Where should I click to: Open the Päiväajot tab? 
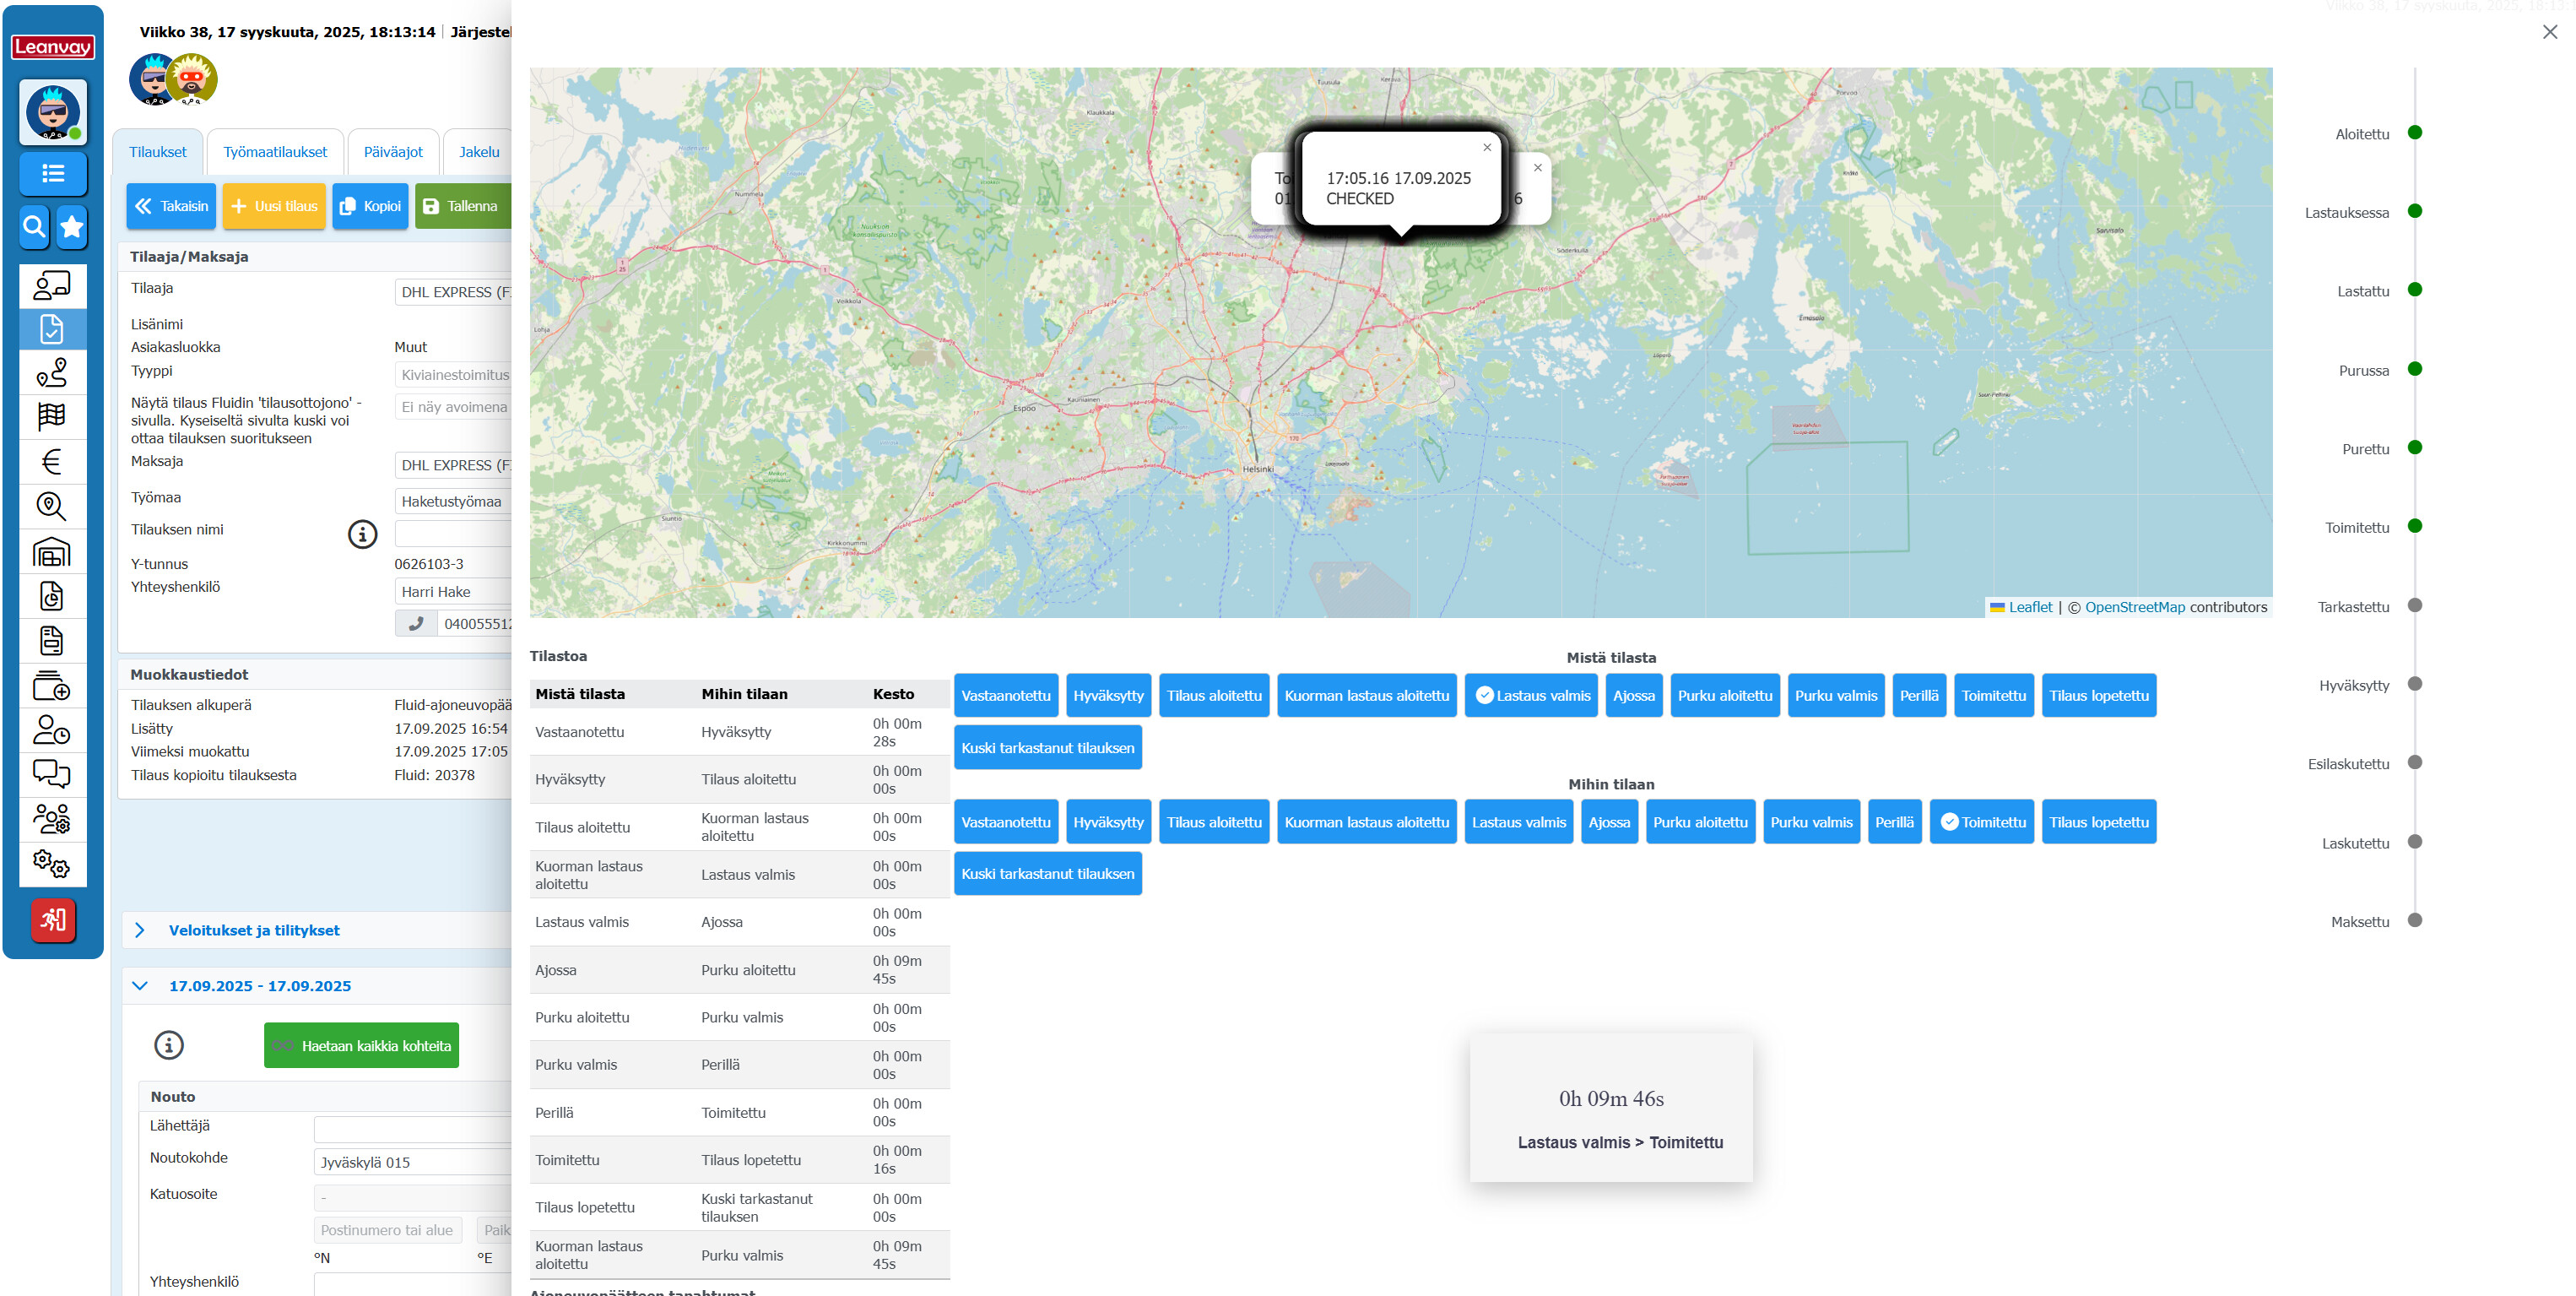[x=393, y=152]
